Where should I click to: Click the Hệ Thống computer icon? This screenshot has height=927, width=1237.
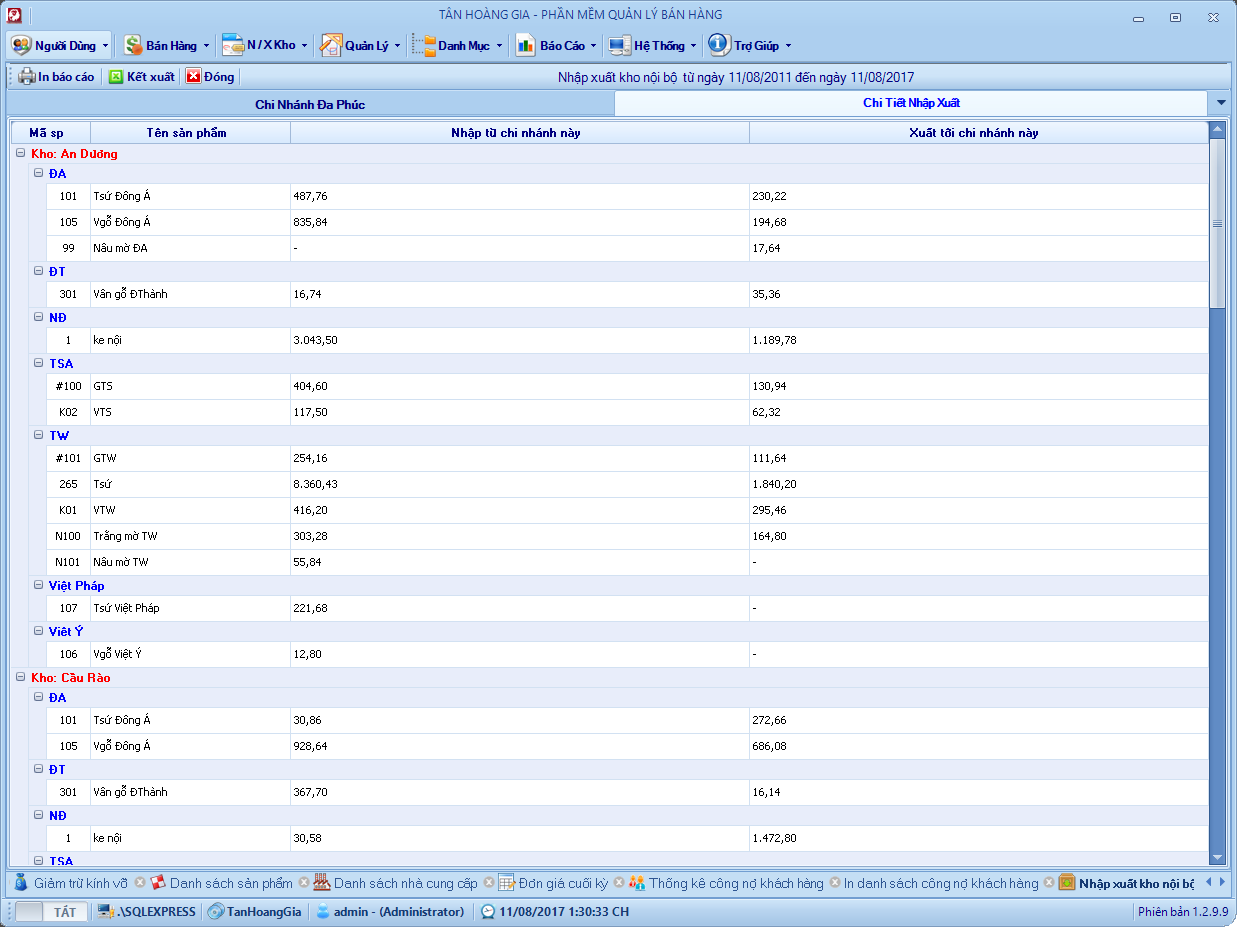[620, 45]
